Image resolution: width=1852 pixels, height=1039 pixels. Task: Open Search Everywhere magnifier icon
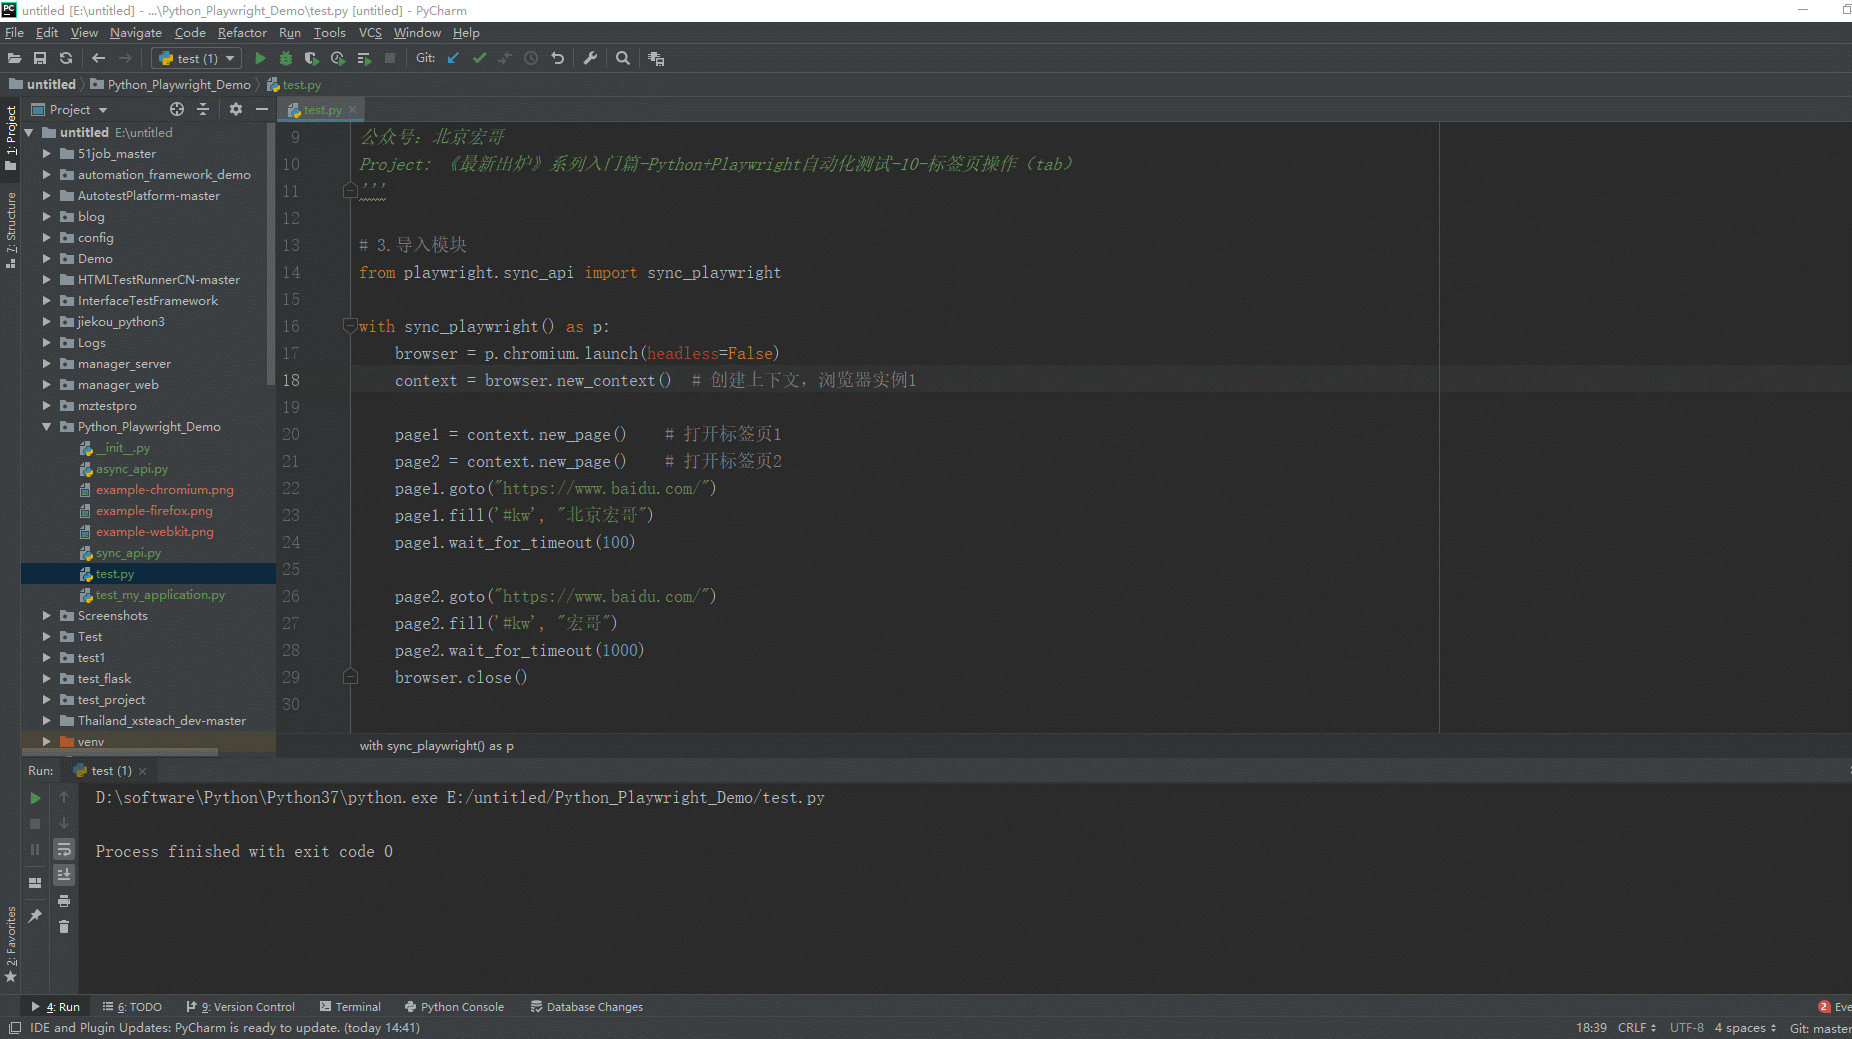point(623,59)
